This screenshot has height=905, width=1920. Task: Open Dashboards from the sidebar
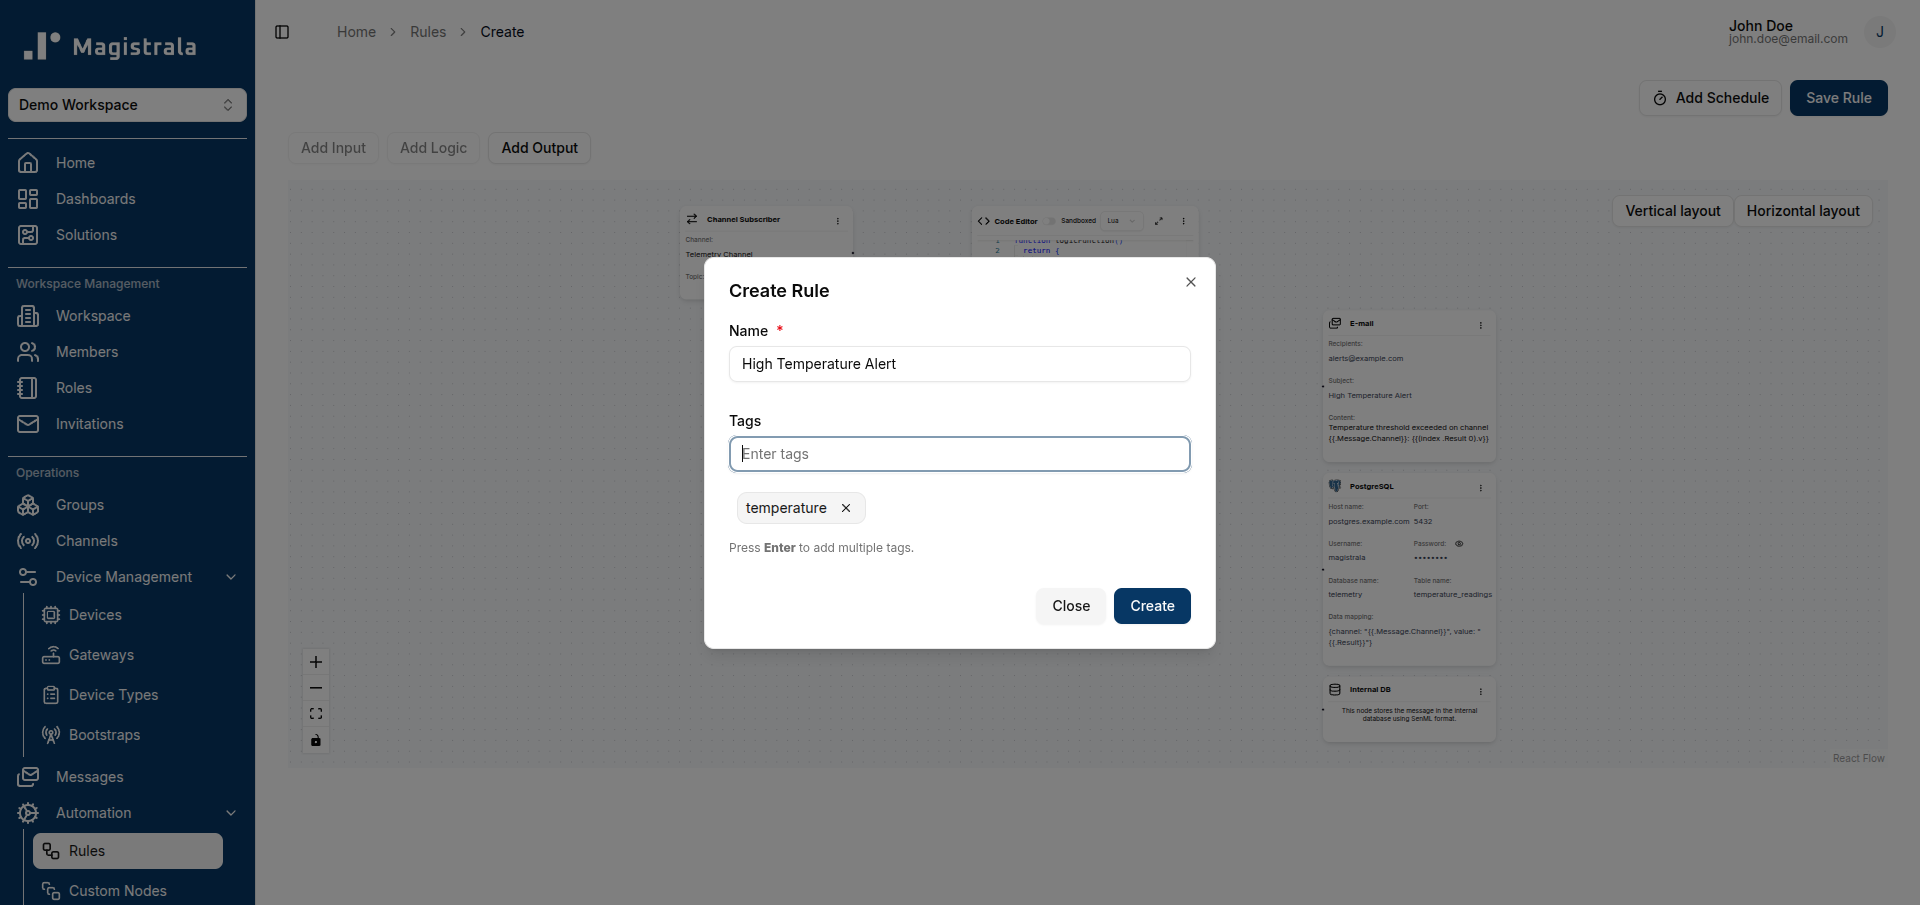(127, 199)
